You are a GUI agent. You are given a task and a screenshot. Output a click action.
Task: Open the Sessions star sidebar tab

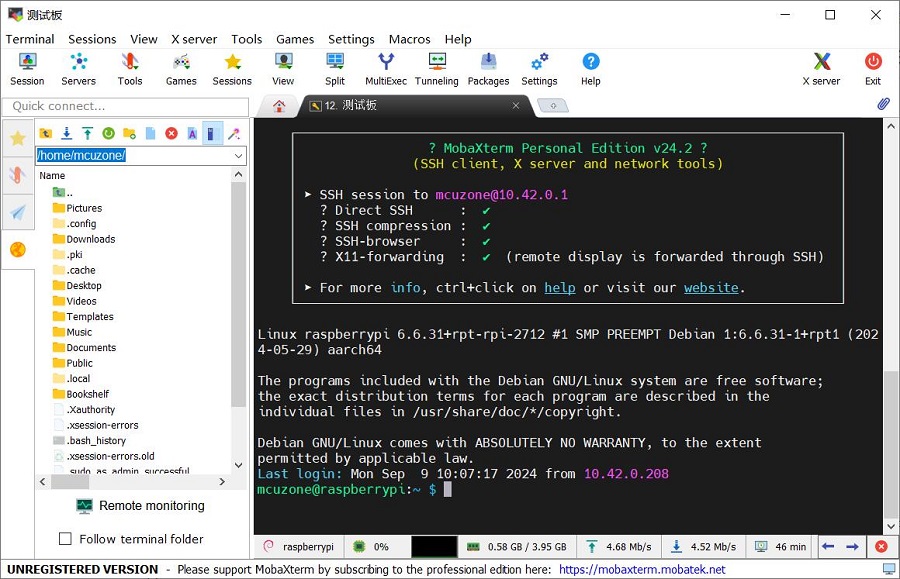coord(18,138)
